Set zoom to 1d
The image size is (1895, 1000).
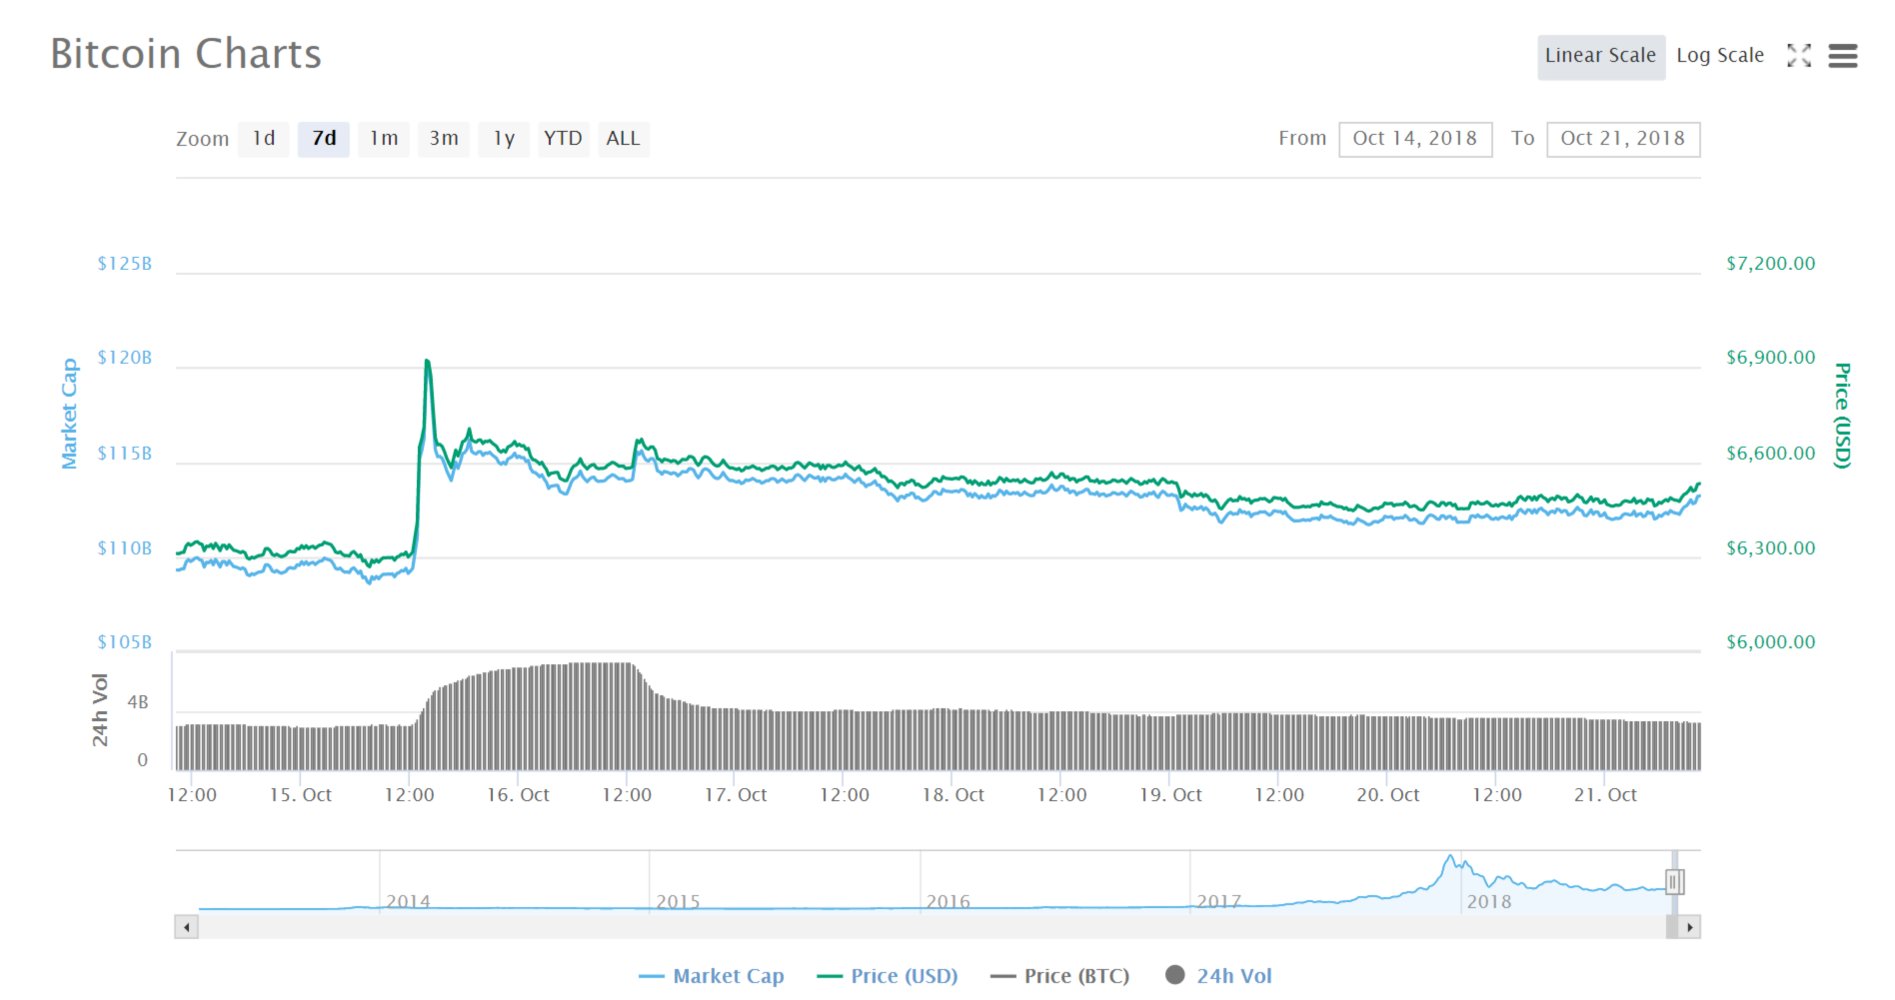[264, 139]
